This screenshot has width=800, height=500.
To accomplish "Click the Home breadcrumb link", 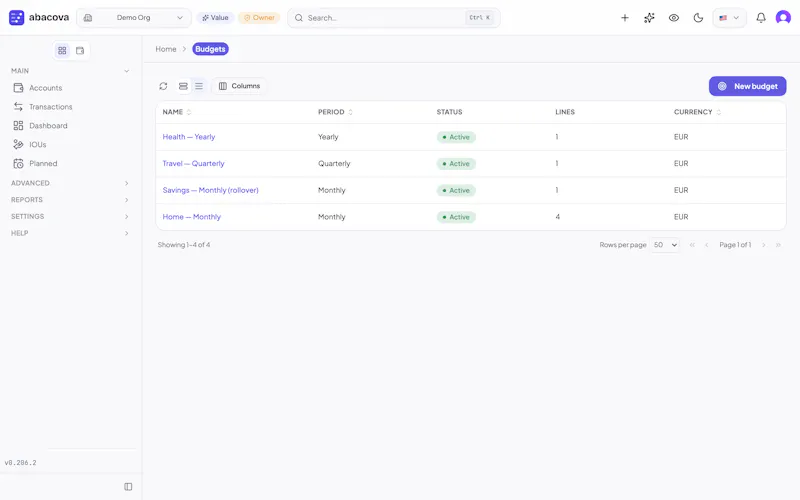I will [166, 49].
